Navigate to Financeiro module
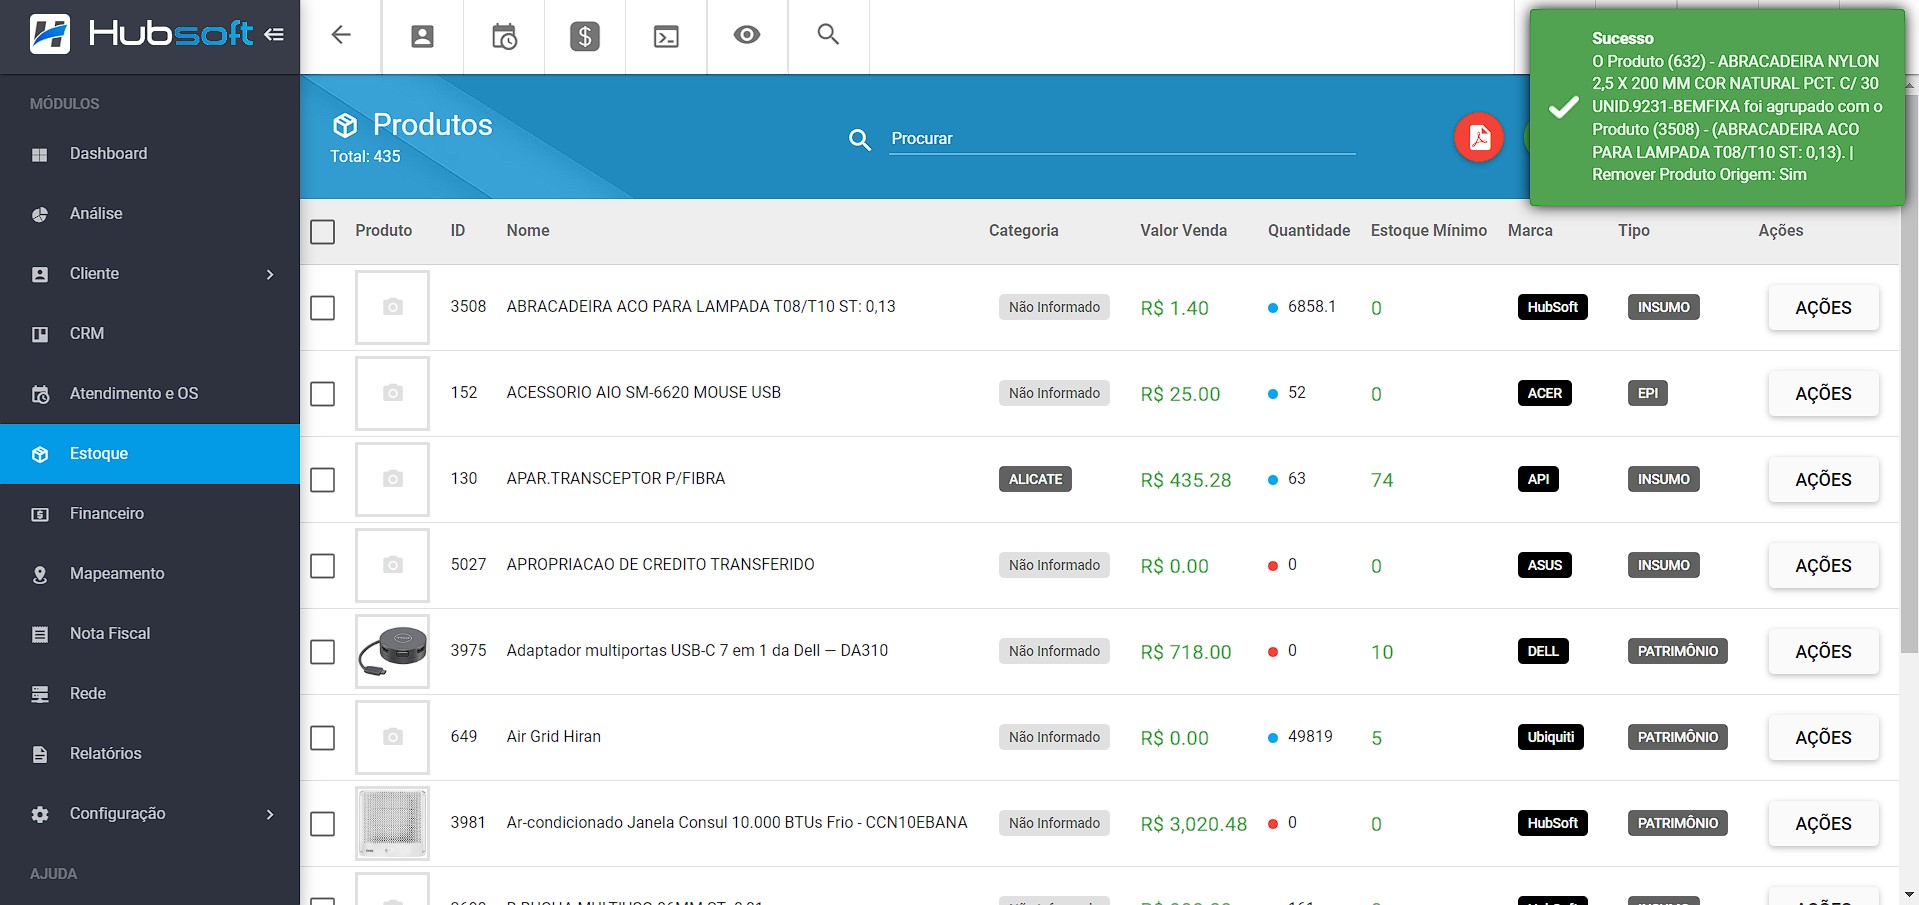The image size is (1919, 905). (x=150, y=514)
